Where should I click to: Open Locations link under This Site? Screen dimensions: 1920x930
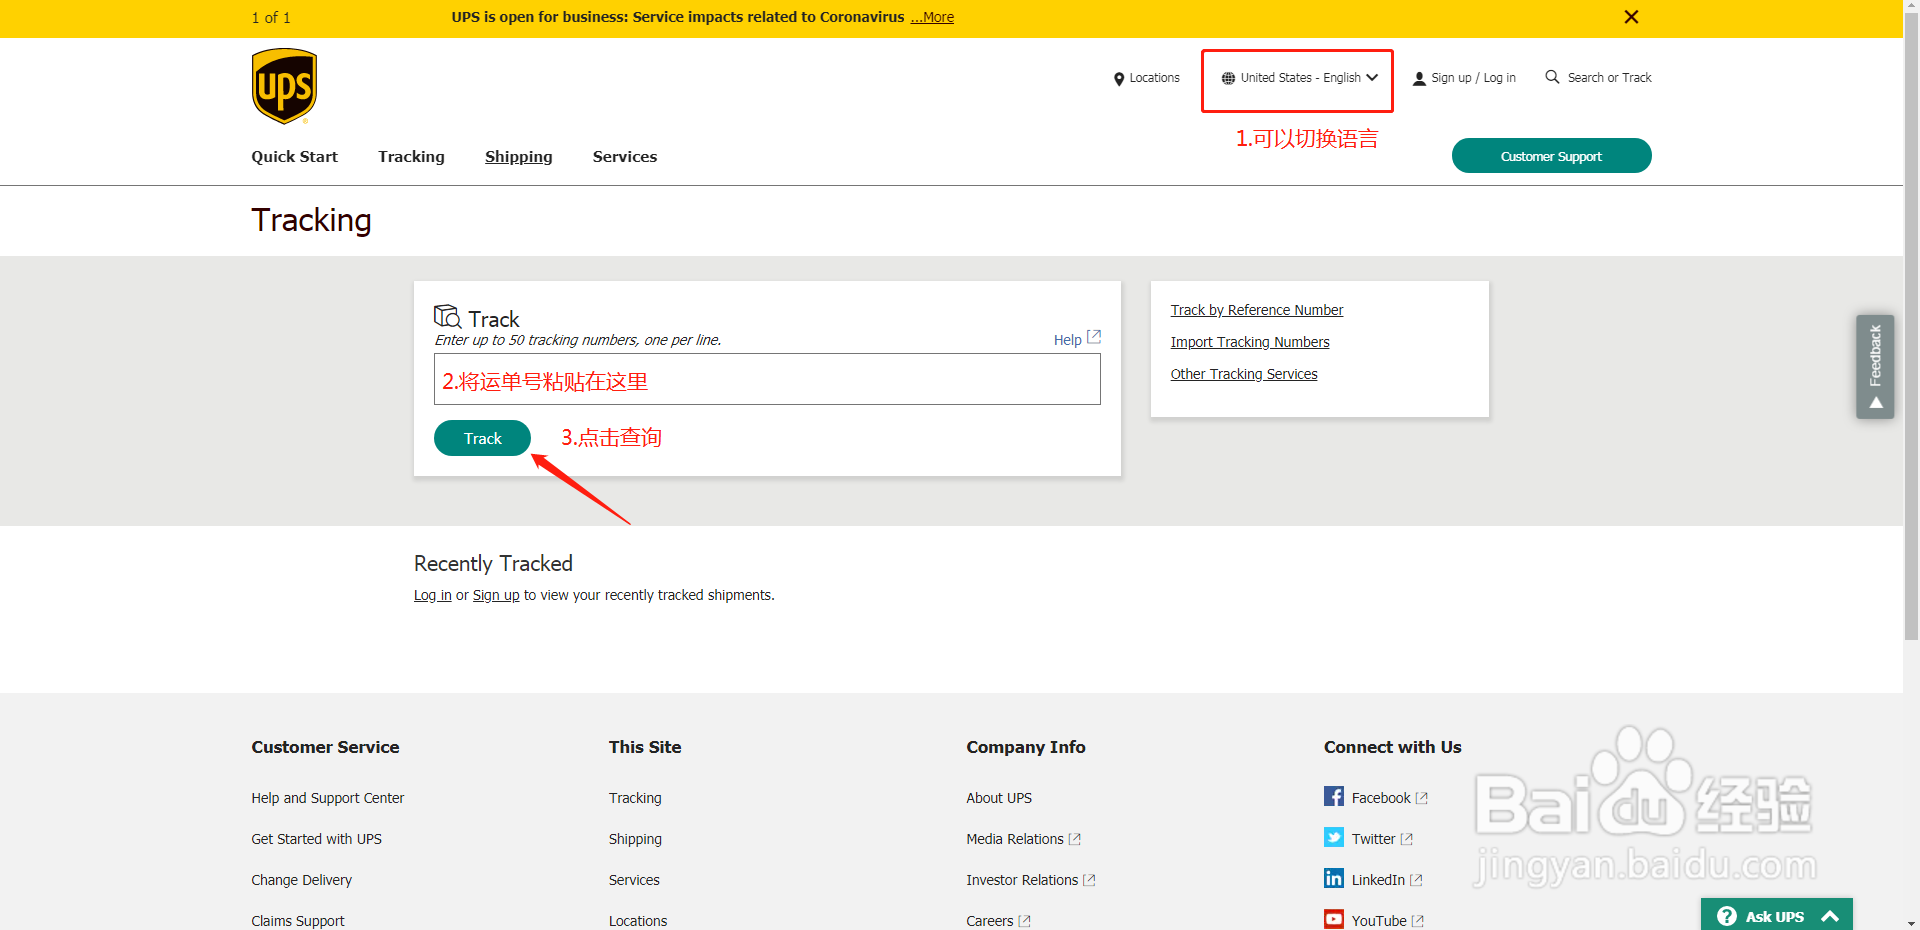(638, 921)
